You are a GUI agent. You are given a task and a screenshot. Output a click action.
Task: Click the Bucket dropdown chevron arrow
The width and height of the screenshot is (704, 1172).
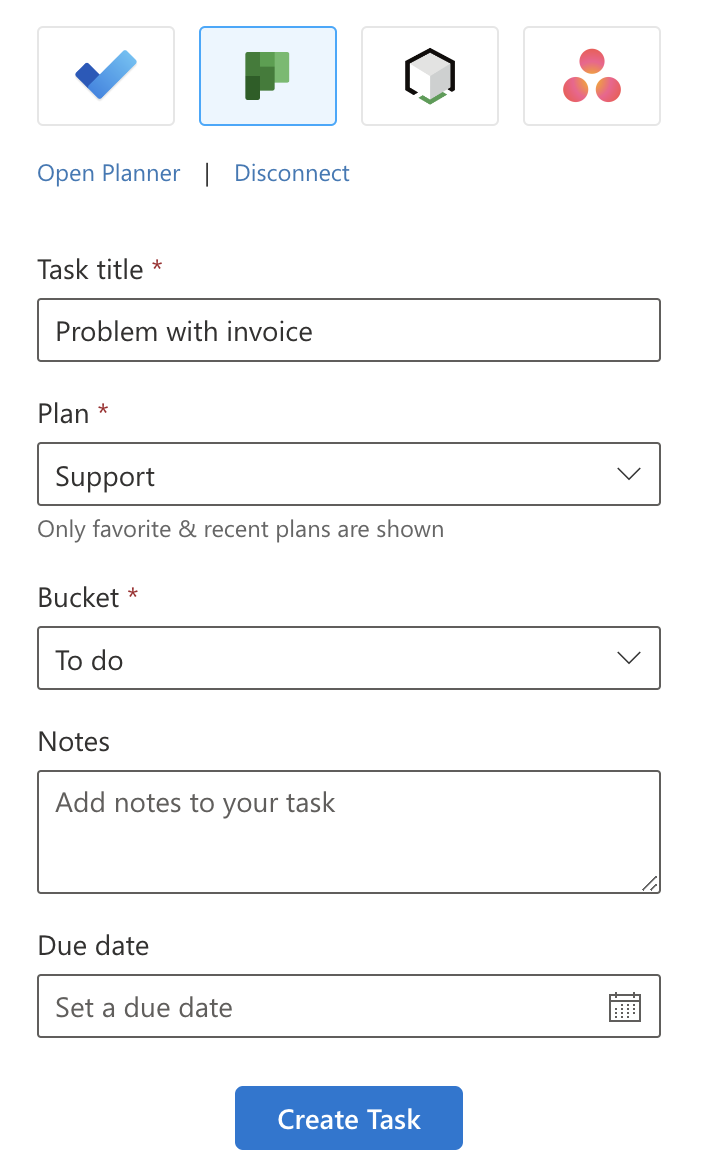(629, 658)
